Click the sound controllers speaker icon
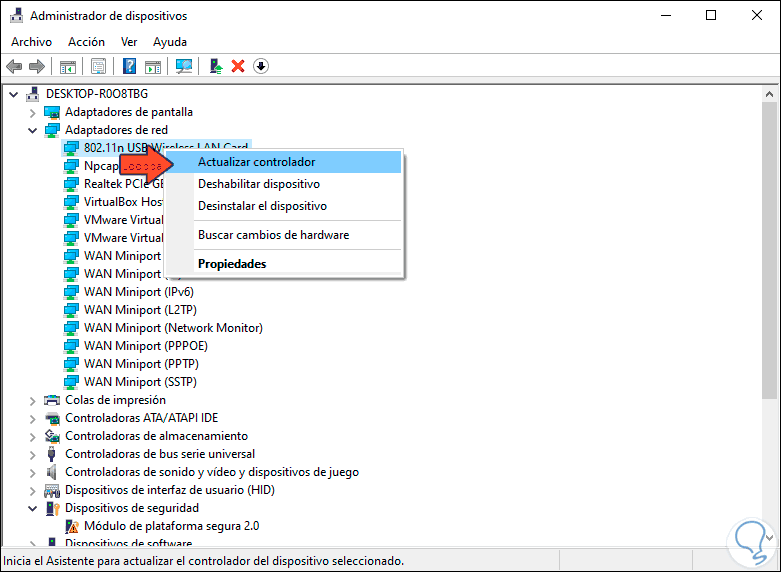This screenshot has height=572, width=781. pos(51,472)
